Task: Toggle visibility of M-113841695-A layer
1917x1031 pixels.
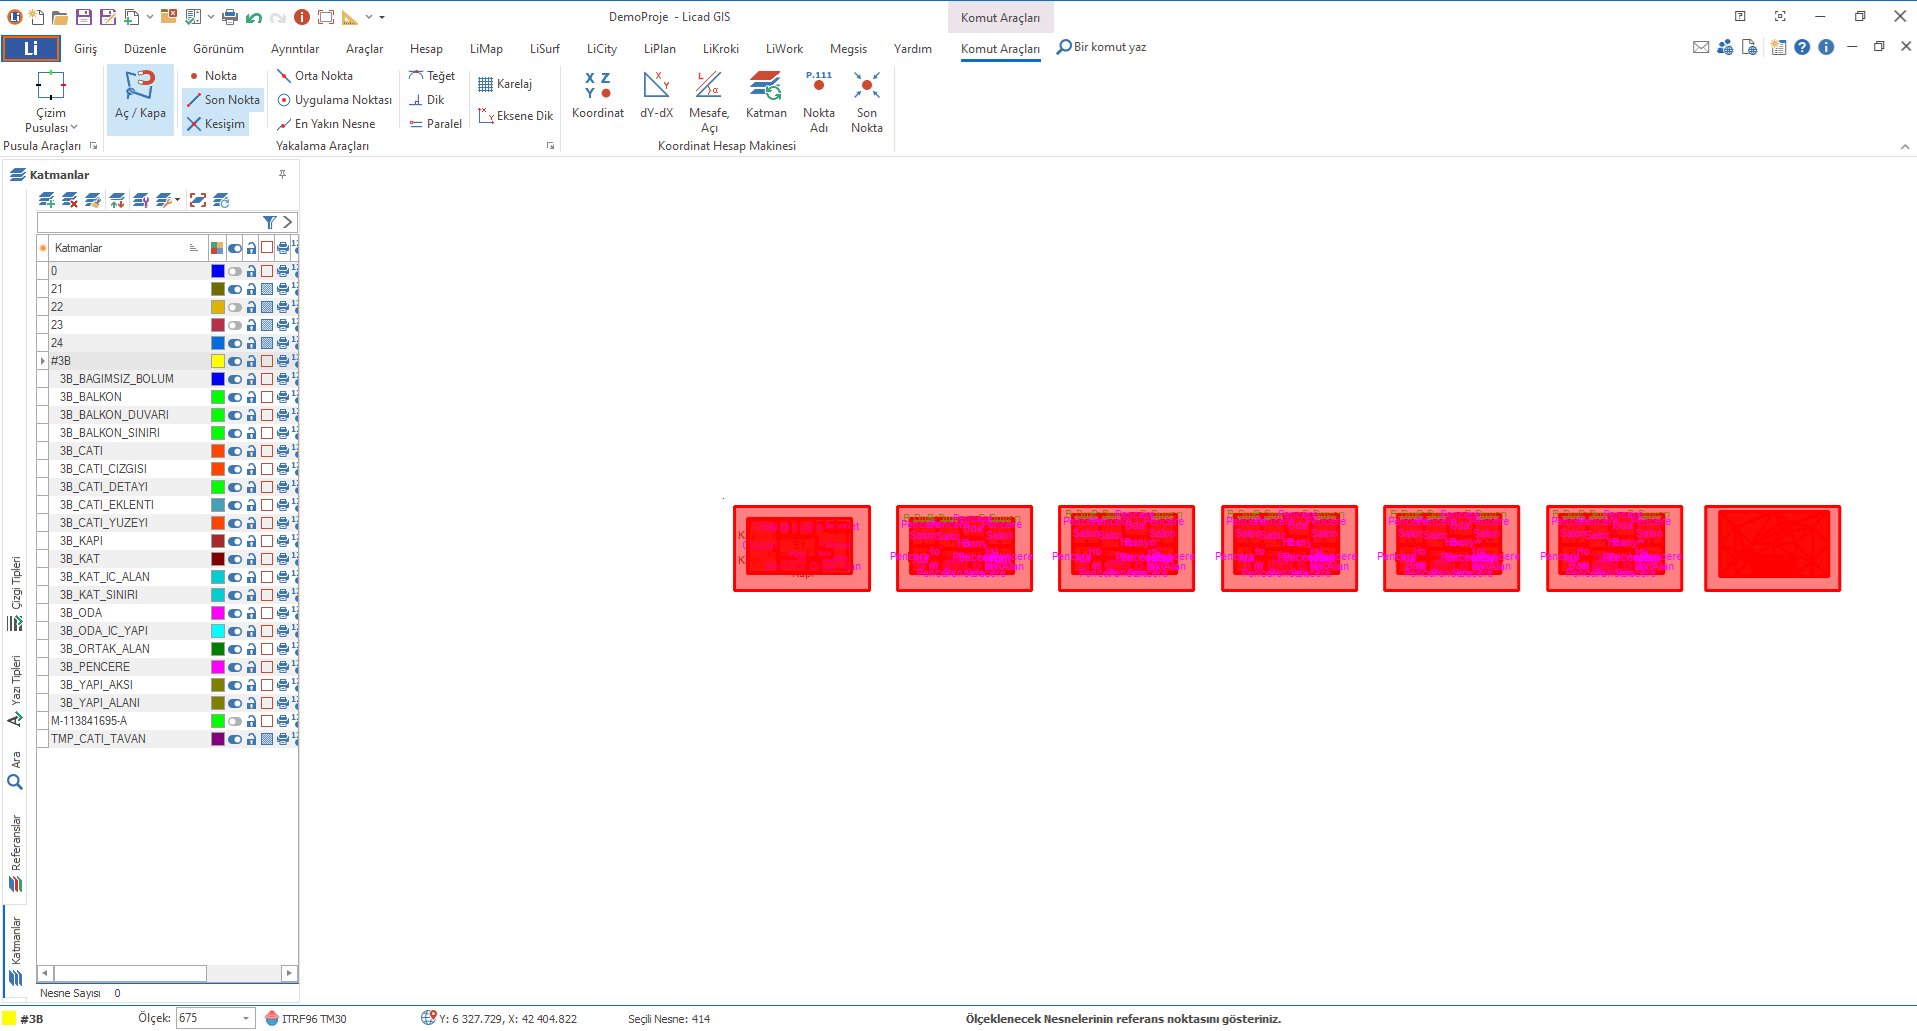Action: coord(235,721)
